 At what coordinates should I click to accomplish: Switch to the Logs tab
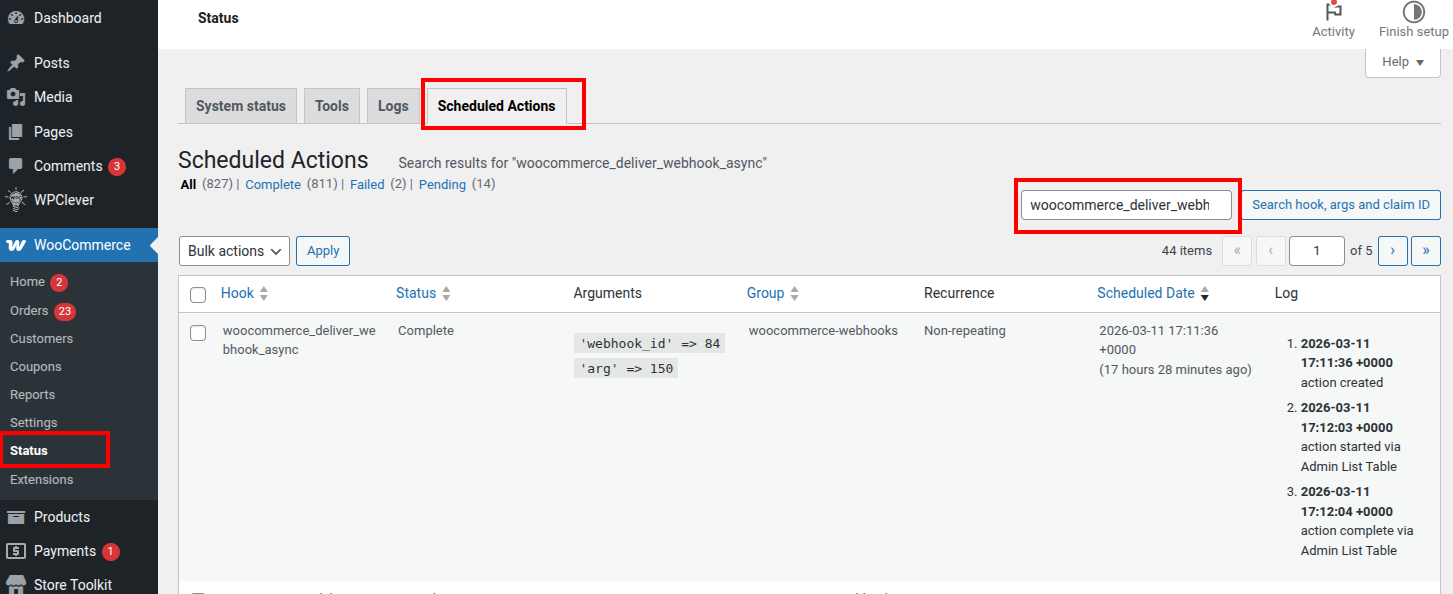(393, 106)
